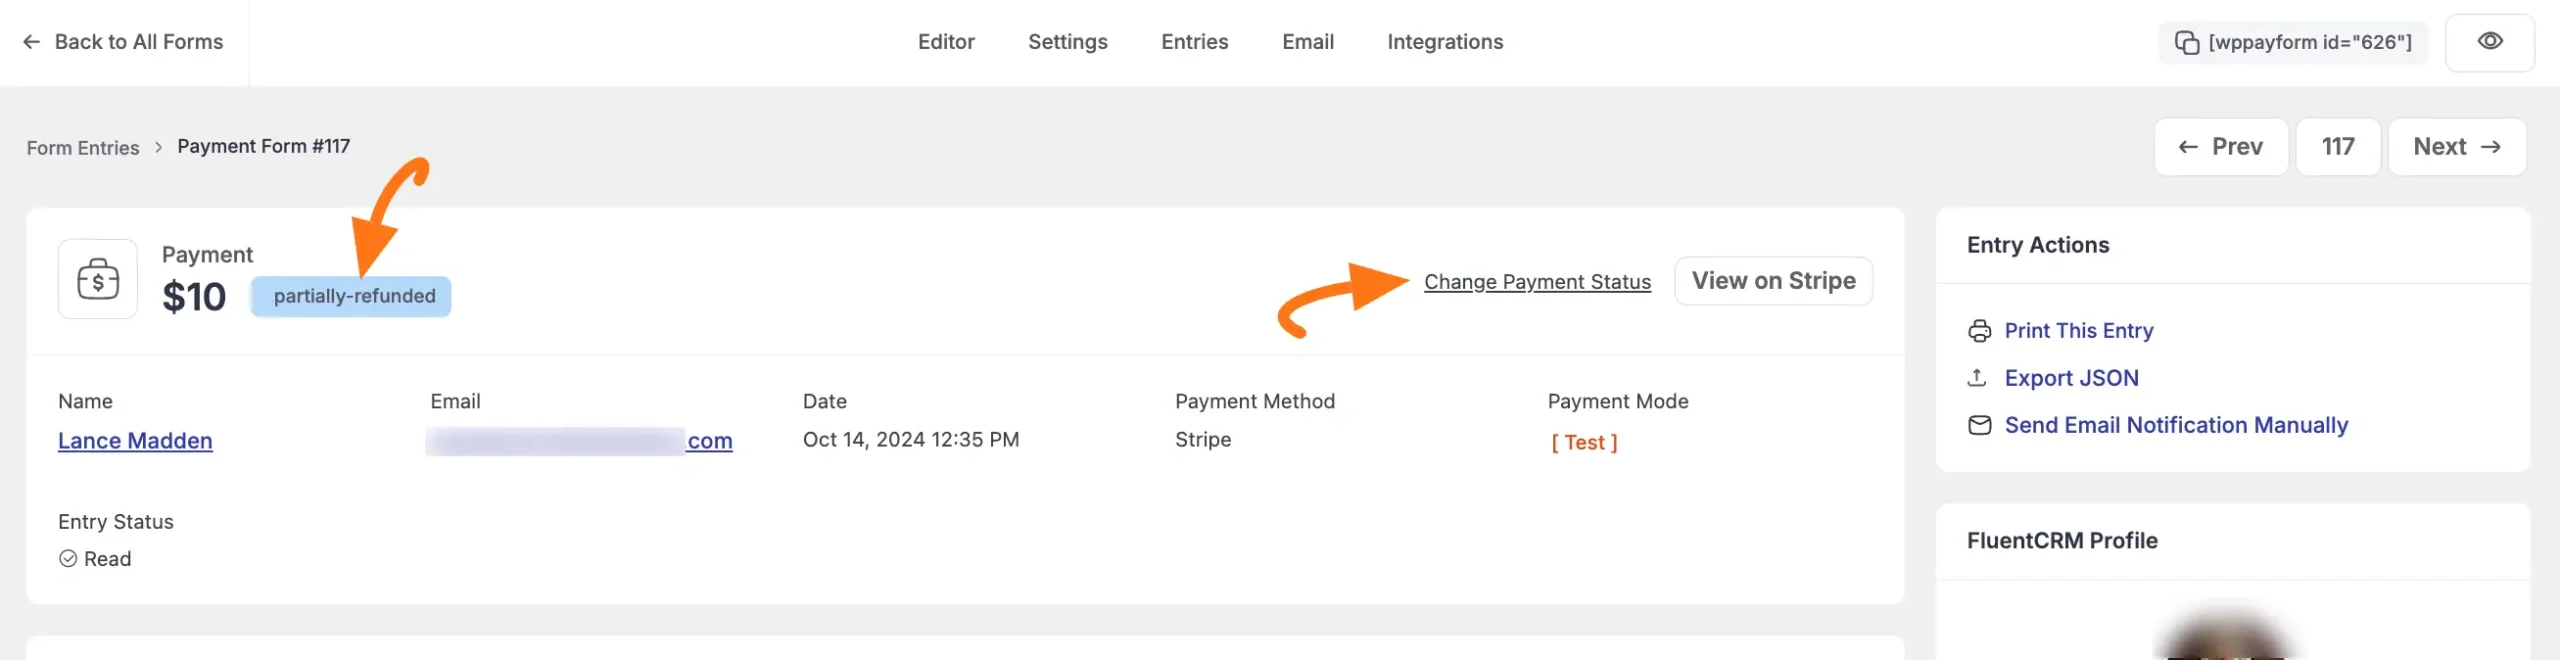The height and width of the screenshot is (660, 2560).
Task: Go to the Prev entry
Action: (2221, 147)
